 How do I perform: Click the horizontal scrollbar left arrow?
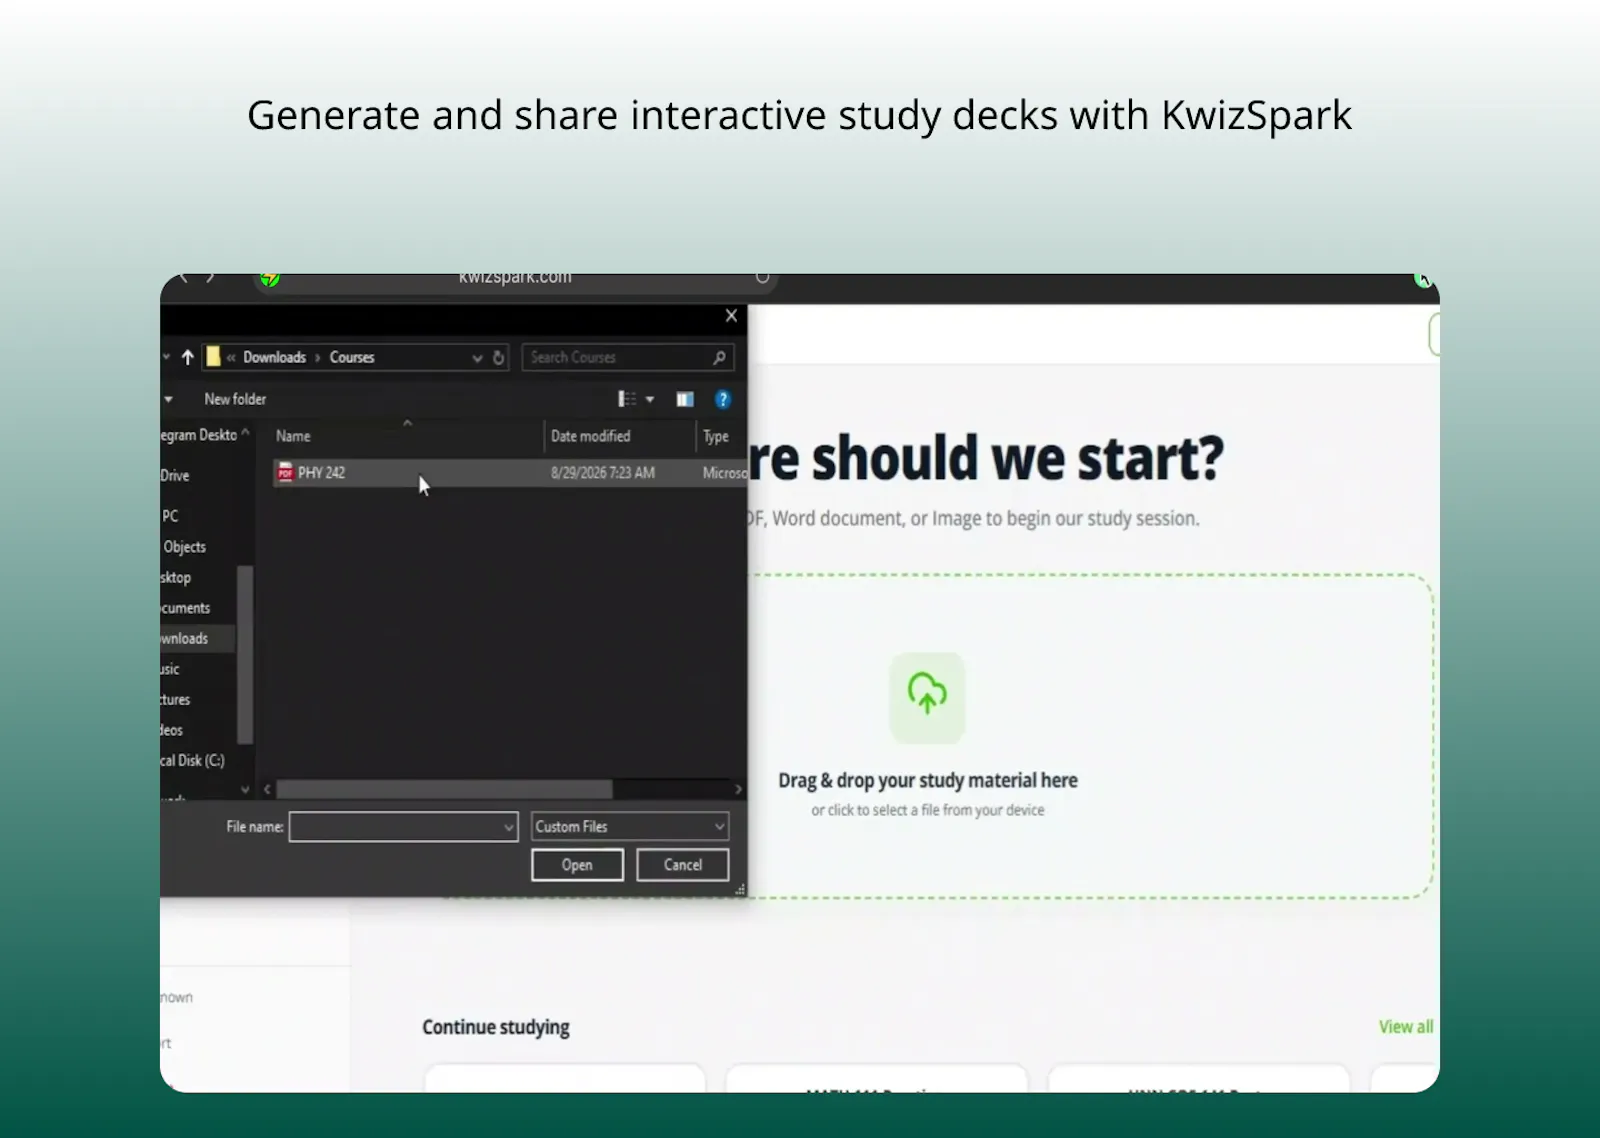266,789
